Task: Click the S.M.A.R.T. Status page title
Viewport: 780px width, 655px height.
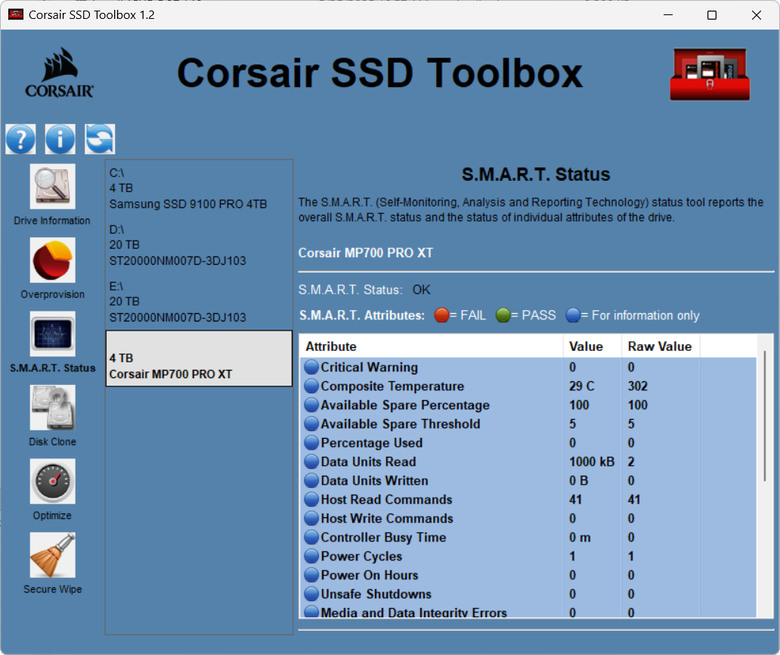Action: (x=536, y=175)
